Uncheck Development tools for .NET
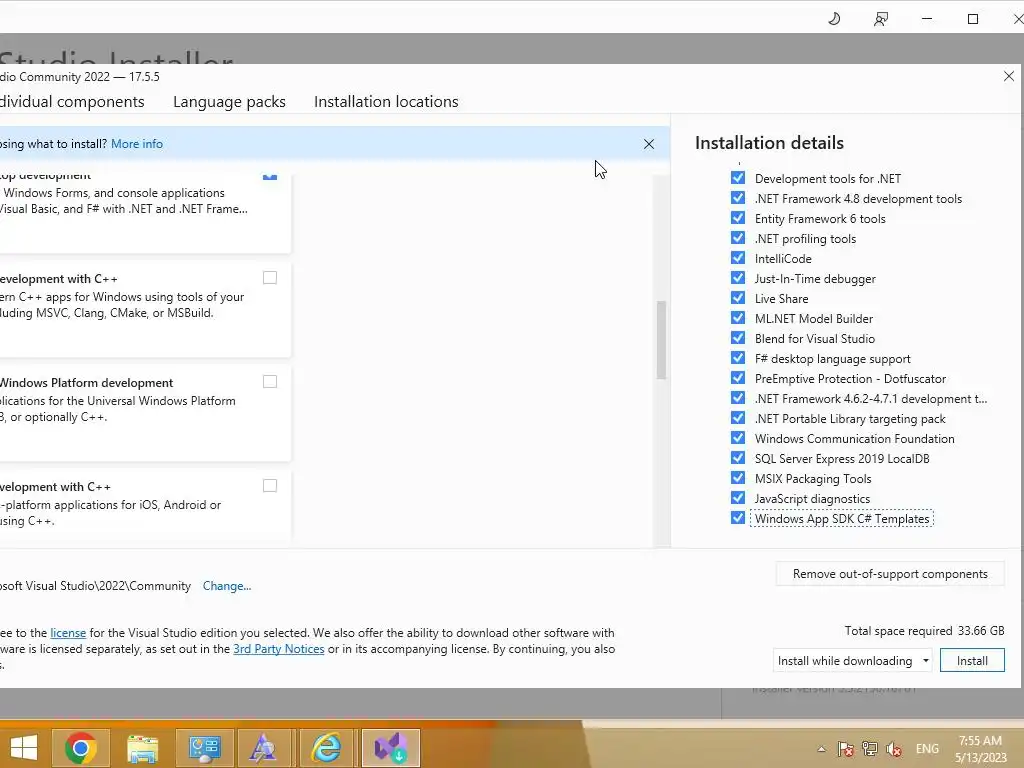The height and width of the screenshot is (768, 1024). (x=738, y=178)
